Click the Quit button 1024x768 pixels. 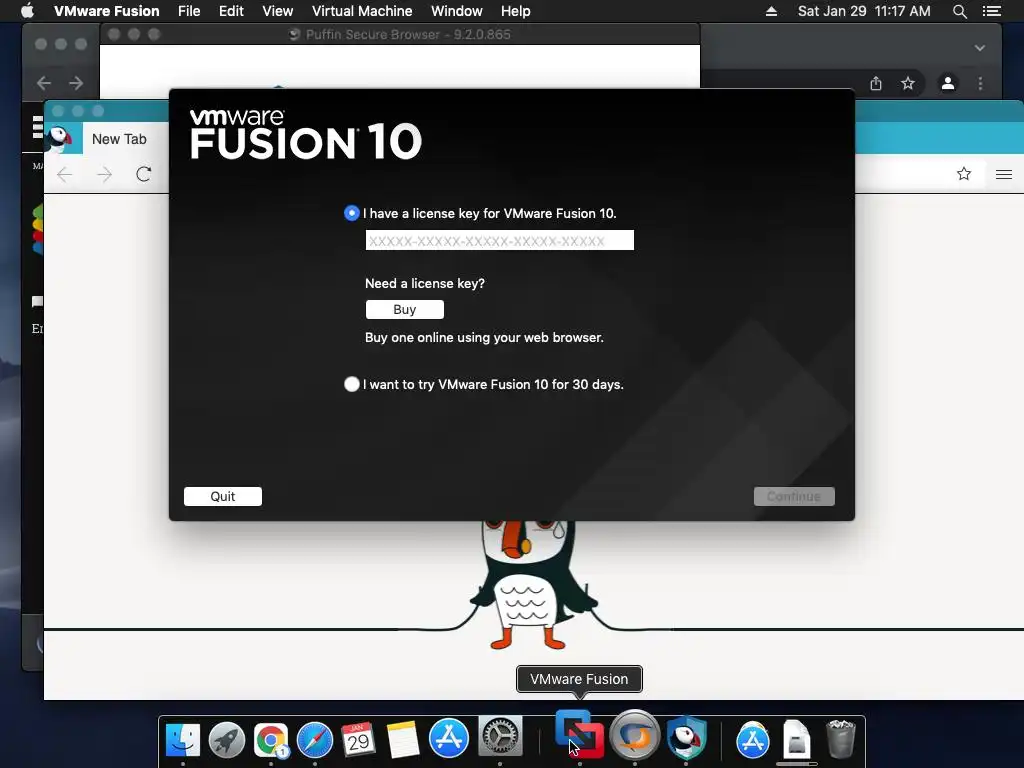(223, 496)
